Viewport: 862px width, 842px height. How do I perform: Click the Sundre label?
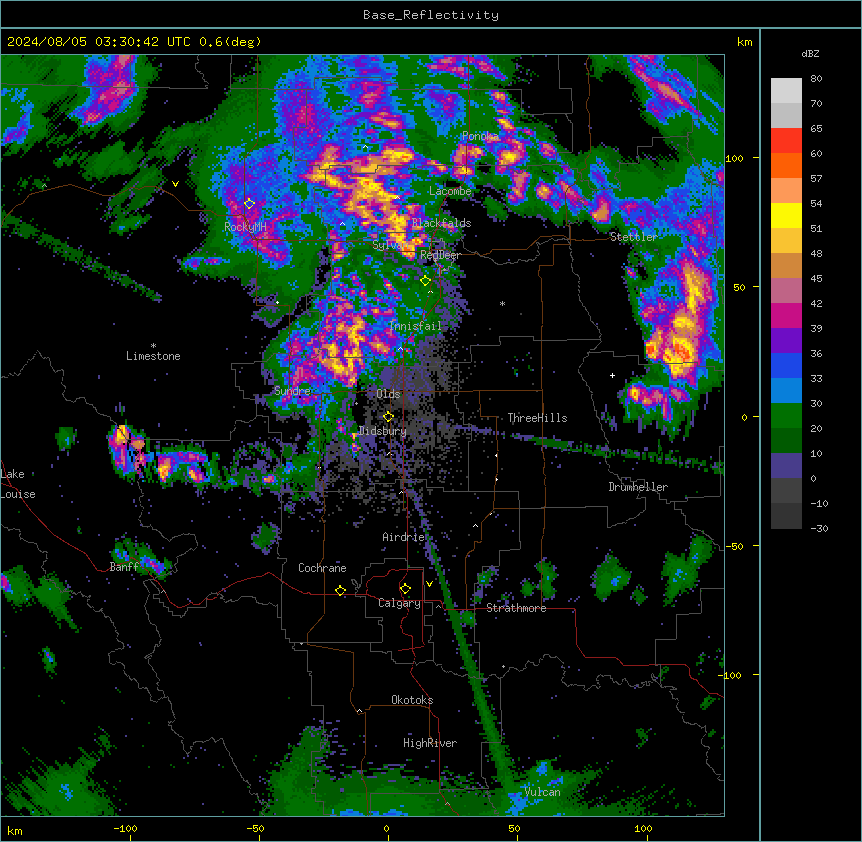point(292,391)
